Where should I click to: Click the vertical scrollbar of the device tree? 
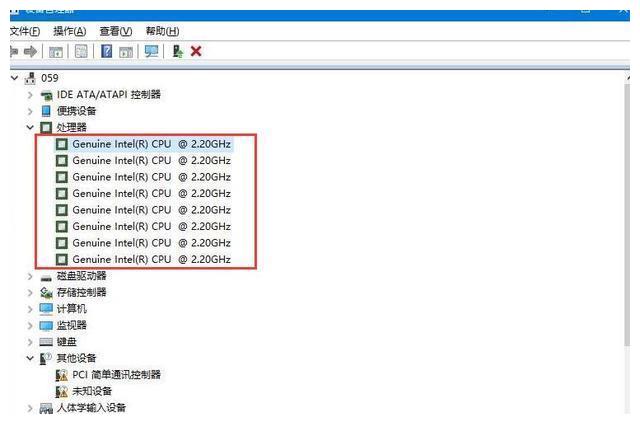627,214
